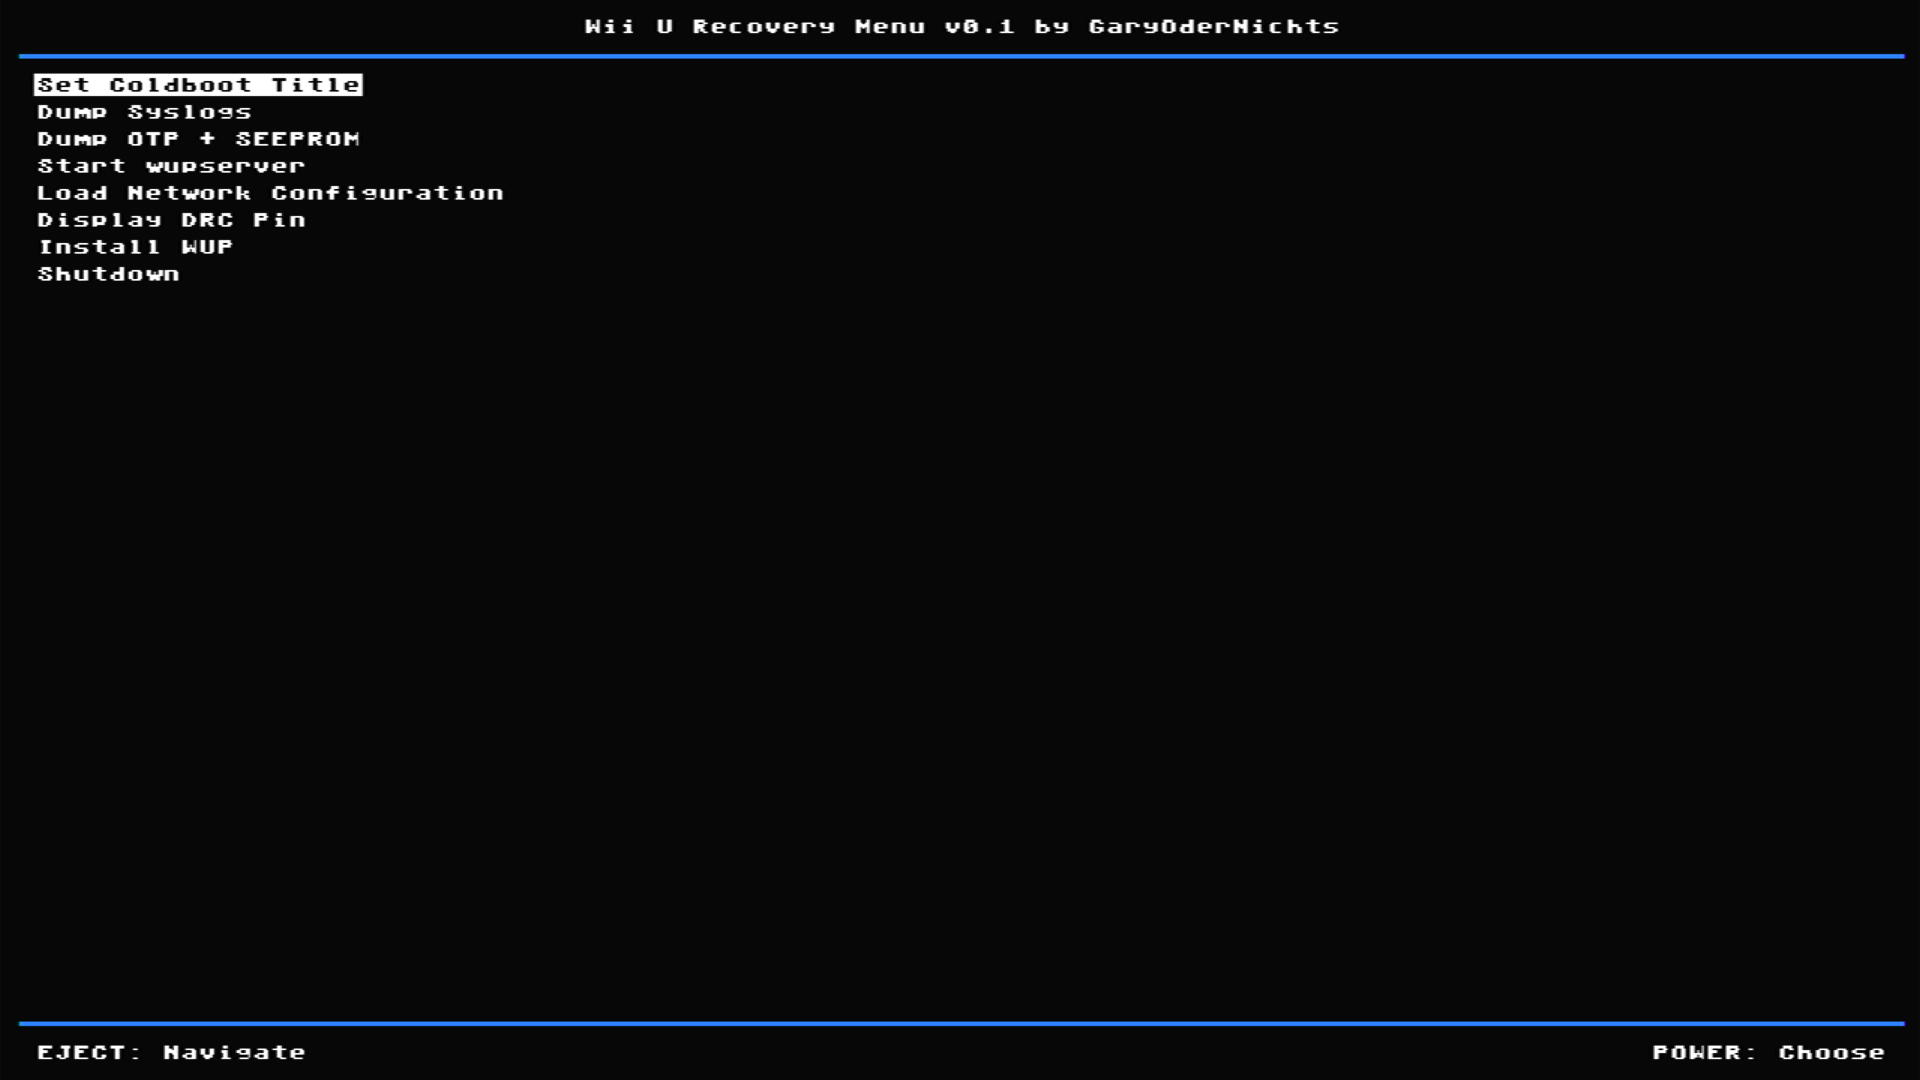Image resolution: width=1920 pixels, height=1080 pixels.
Task: Select Dump OTP + SEEPROM entry
Action: pyautogui.click(x=198, y=139)
